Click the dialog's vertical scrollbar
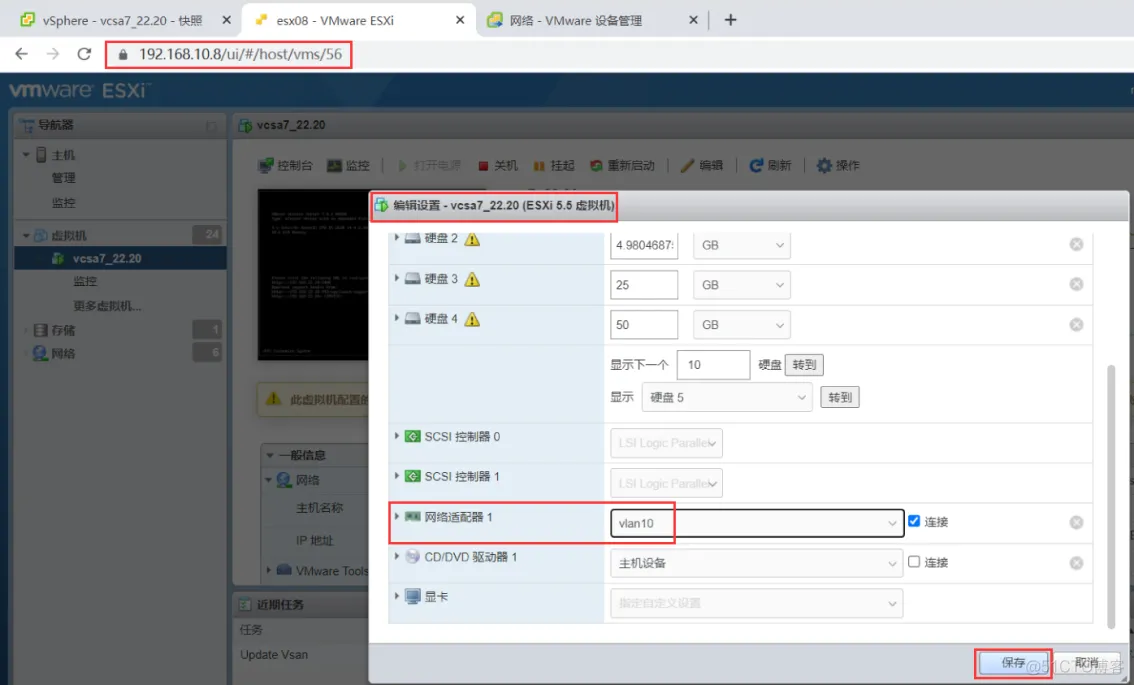Screen dimensions: 1134x685 coord(1112,496)
